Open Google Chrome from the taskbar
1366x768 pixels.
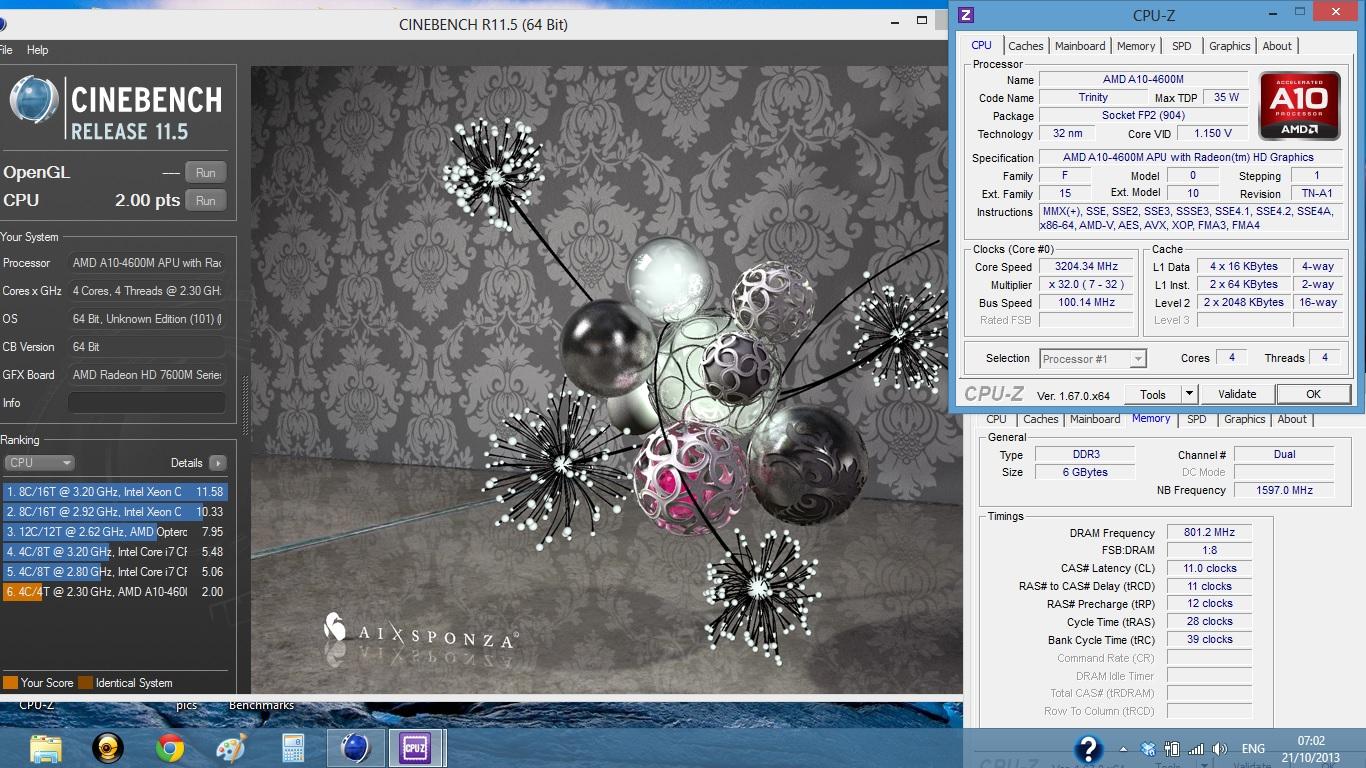pos(170,748)
